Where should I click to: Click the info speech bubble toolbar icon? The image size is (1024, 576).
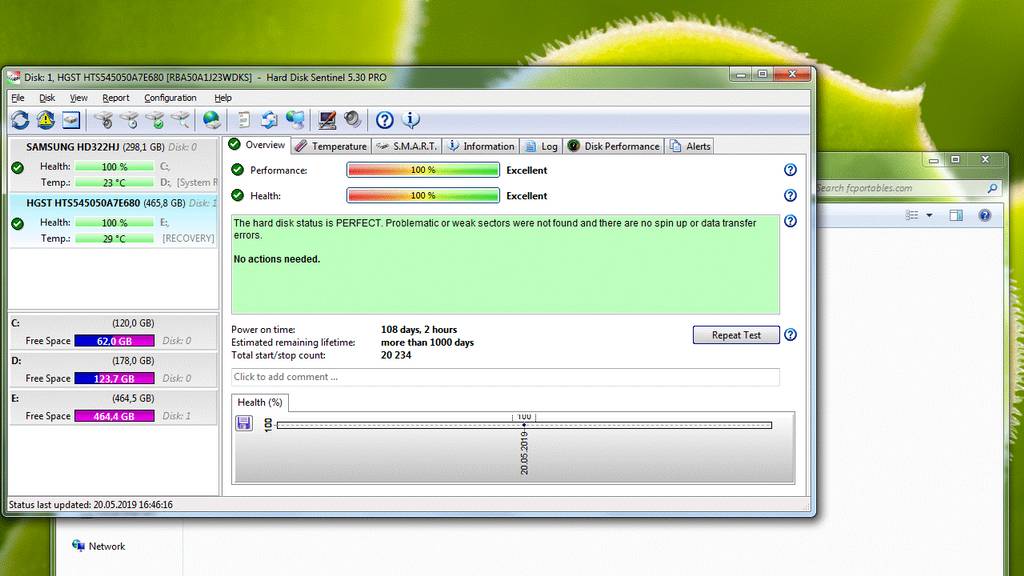tap(410, 120)
